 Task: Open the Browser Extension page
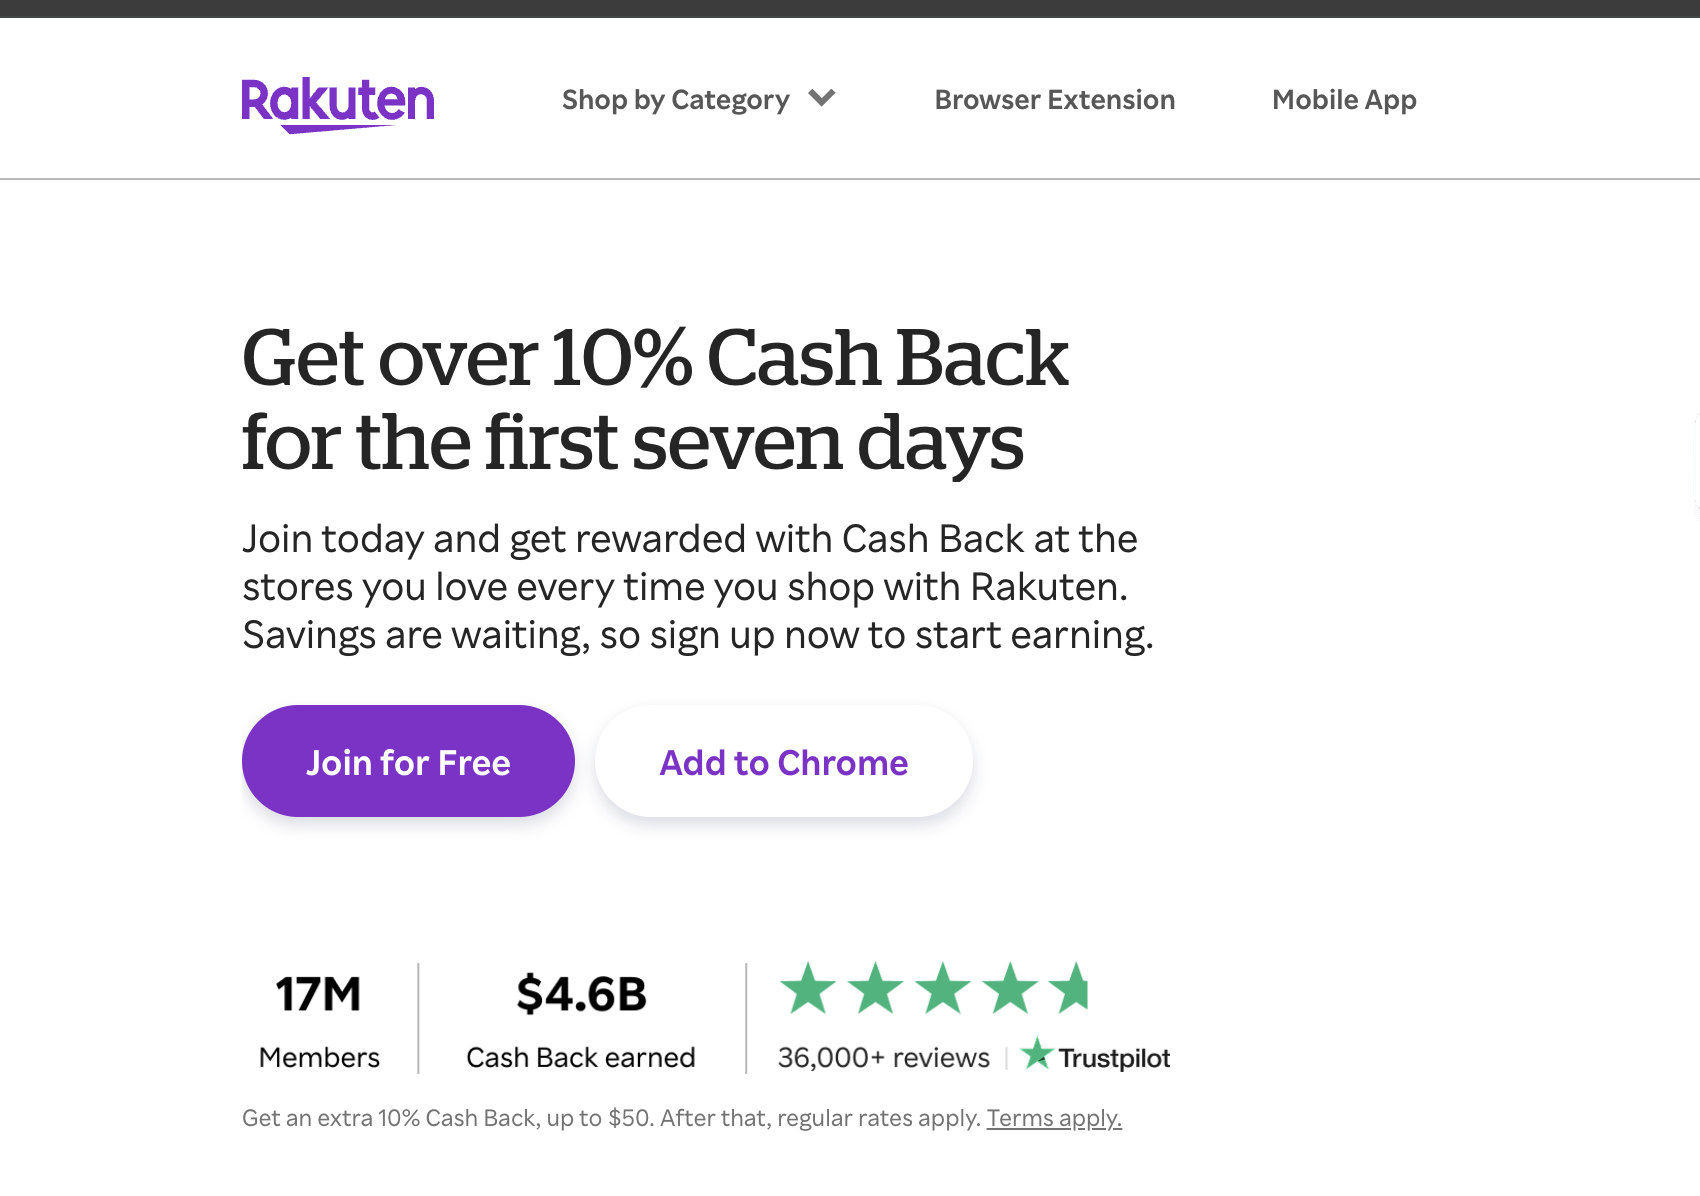pos(1054,100)
